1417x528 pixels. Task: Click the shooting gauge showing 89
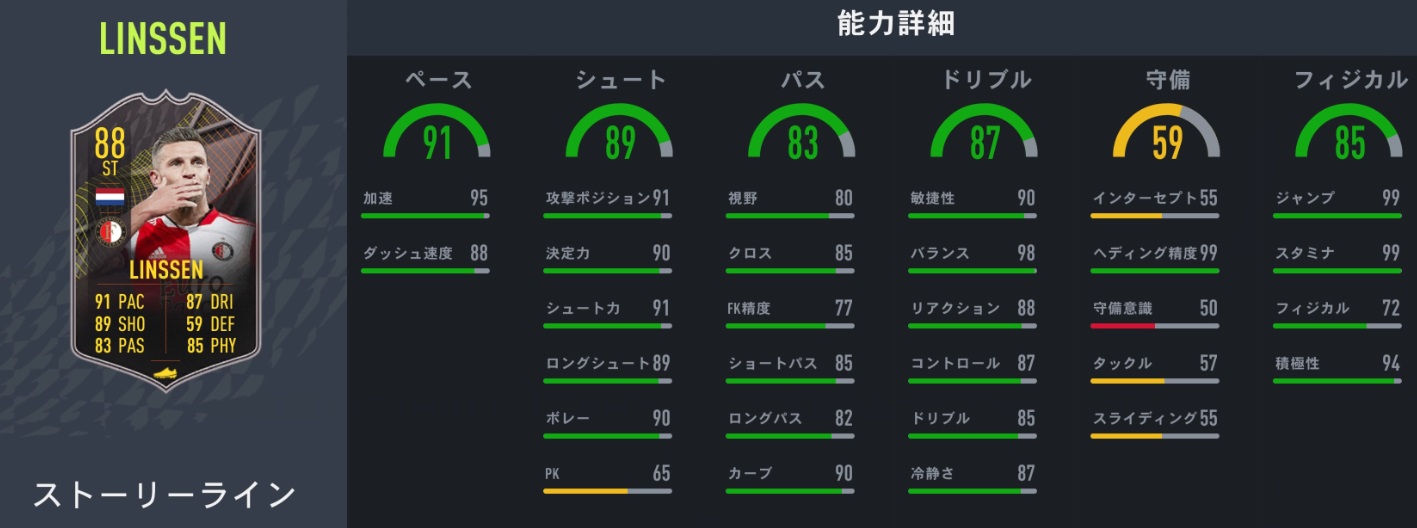click(620, 133)
